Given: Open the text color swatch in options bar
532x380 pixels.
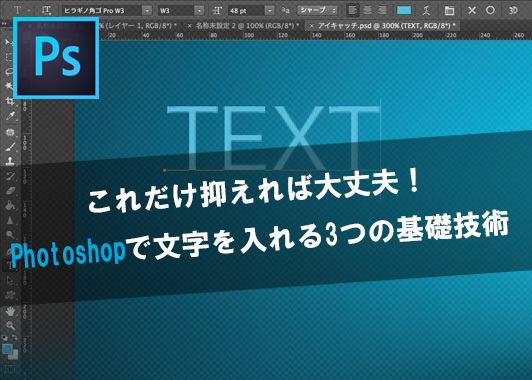Looking at the screenshot, I should (x=404, y=11).
